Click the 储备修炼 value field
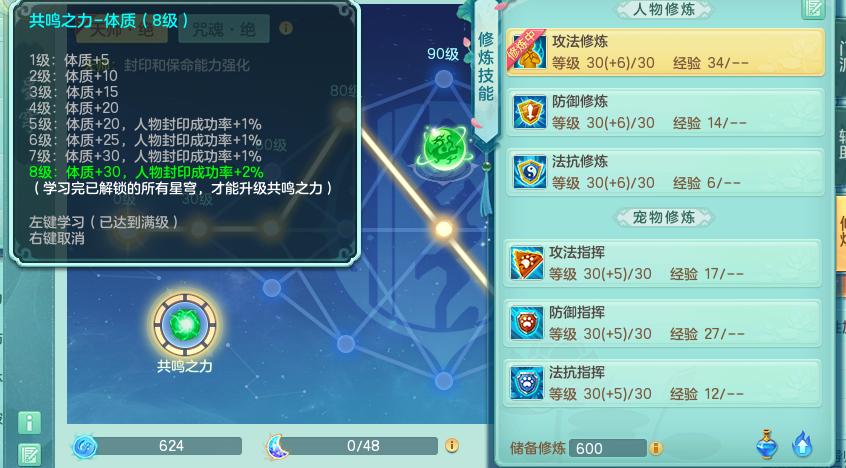Image resolution: width=846 pixels, height=468 pixels. [608, 448]
